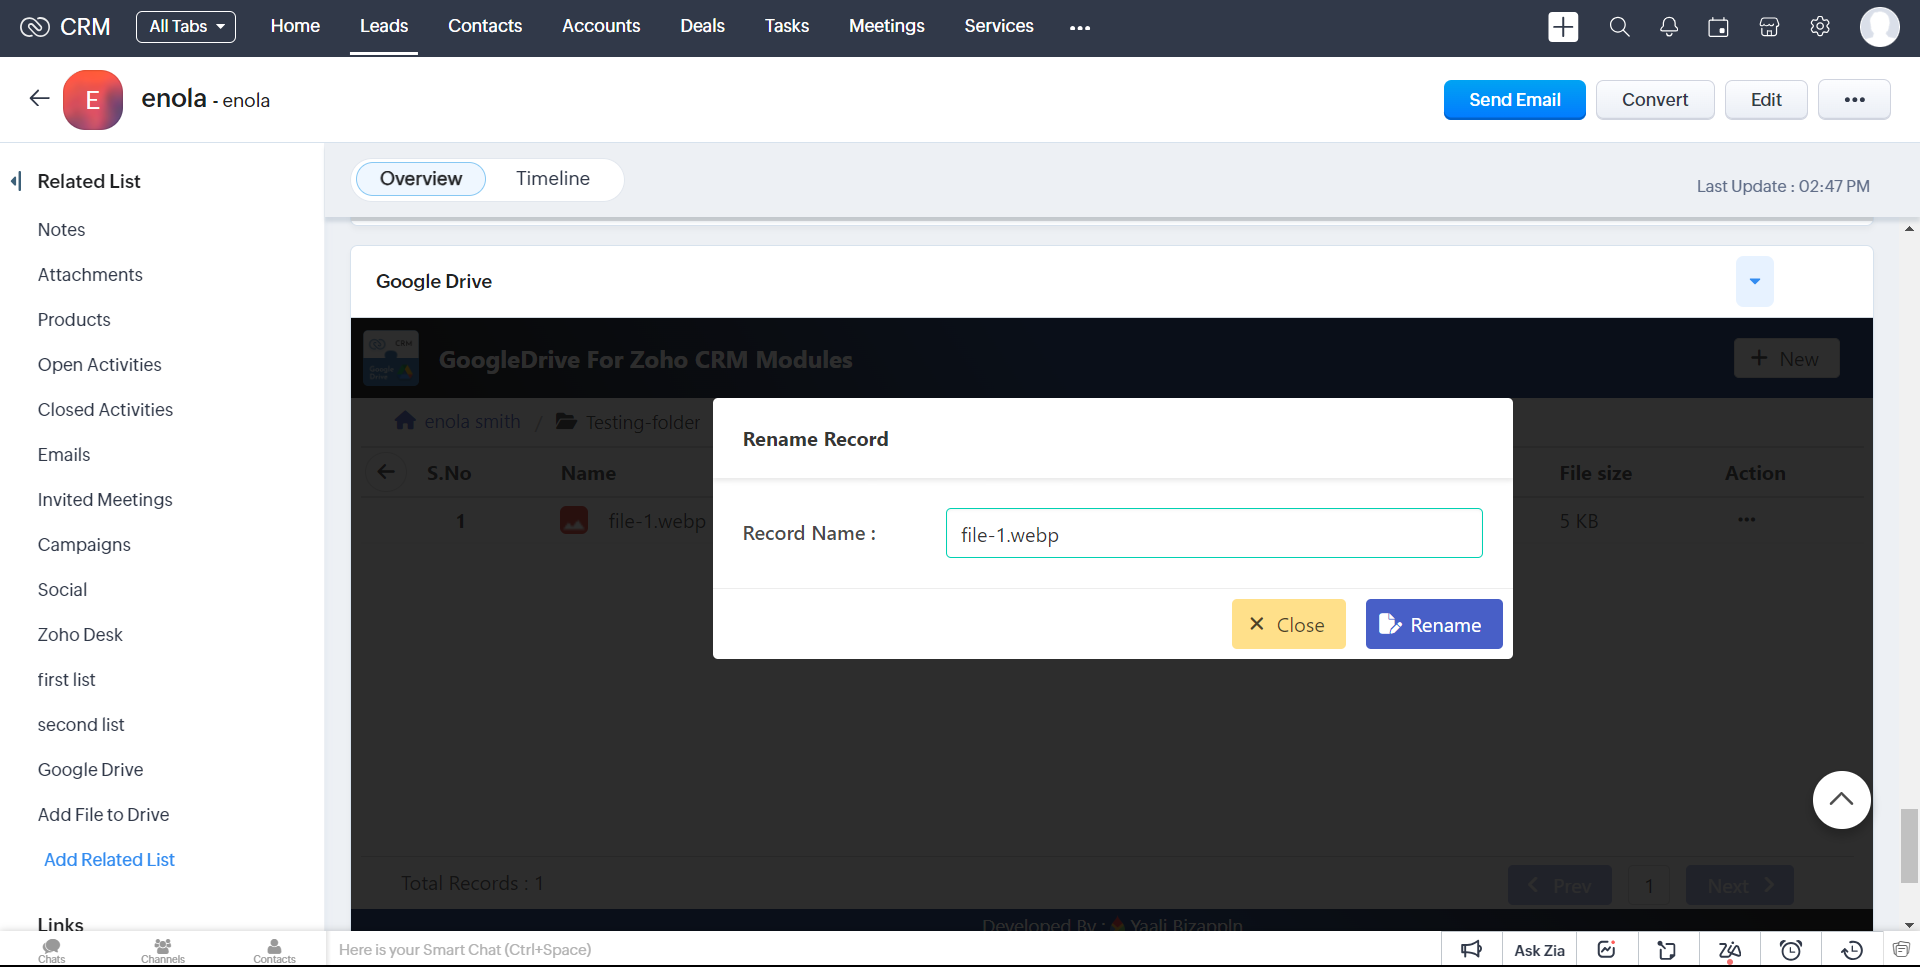This screenshot has width=1920, height=967.
Task: Click the Ask Zia assistant
Action: 1539,950
